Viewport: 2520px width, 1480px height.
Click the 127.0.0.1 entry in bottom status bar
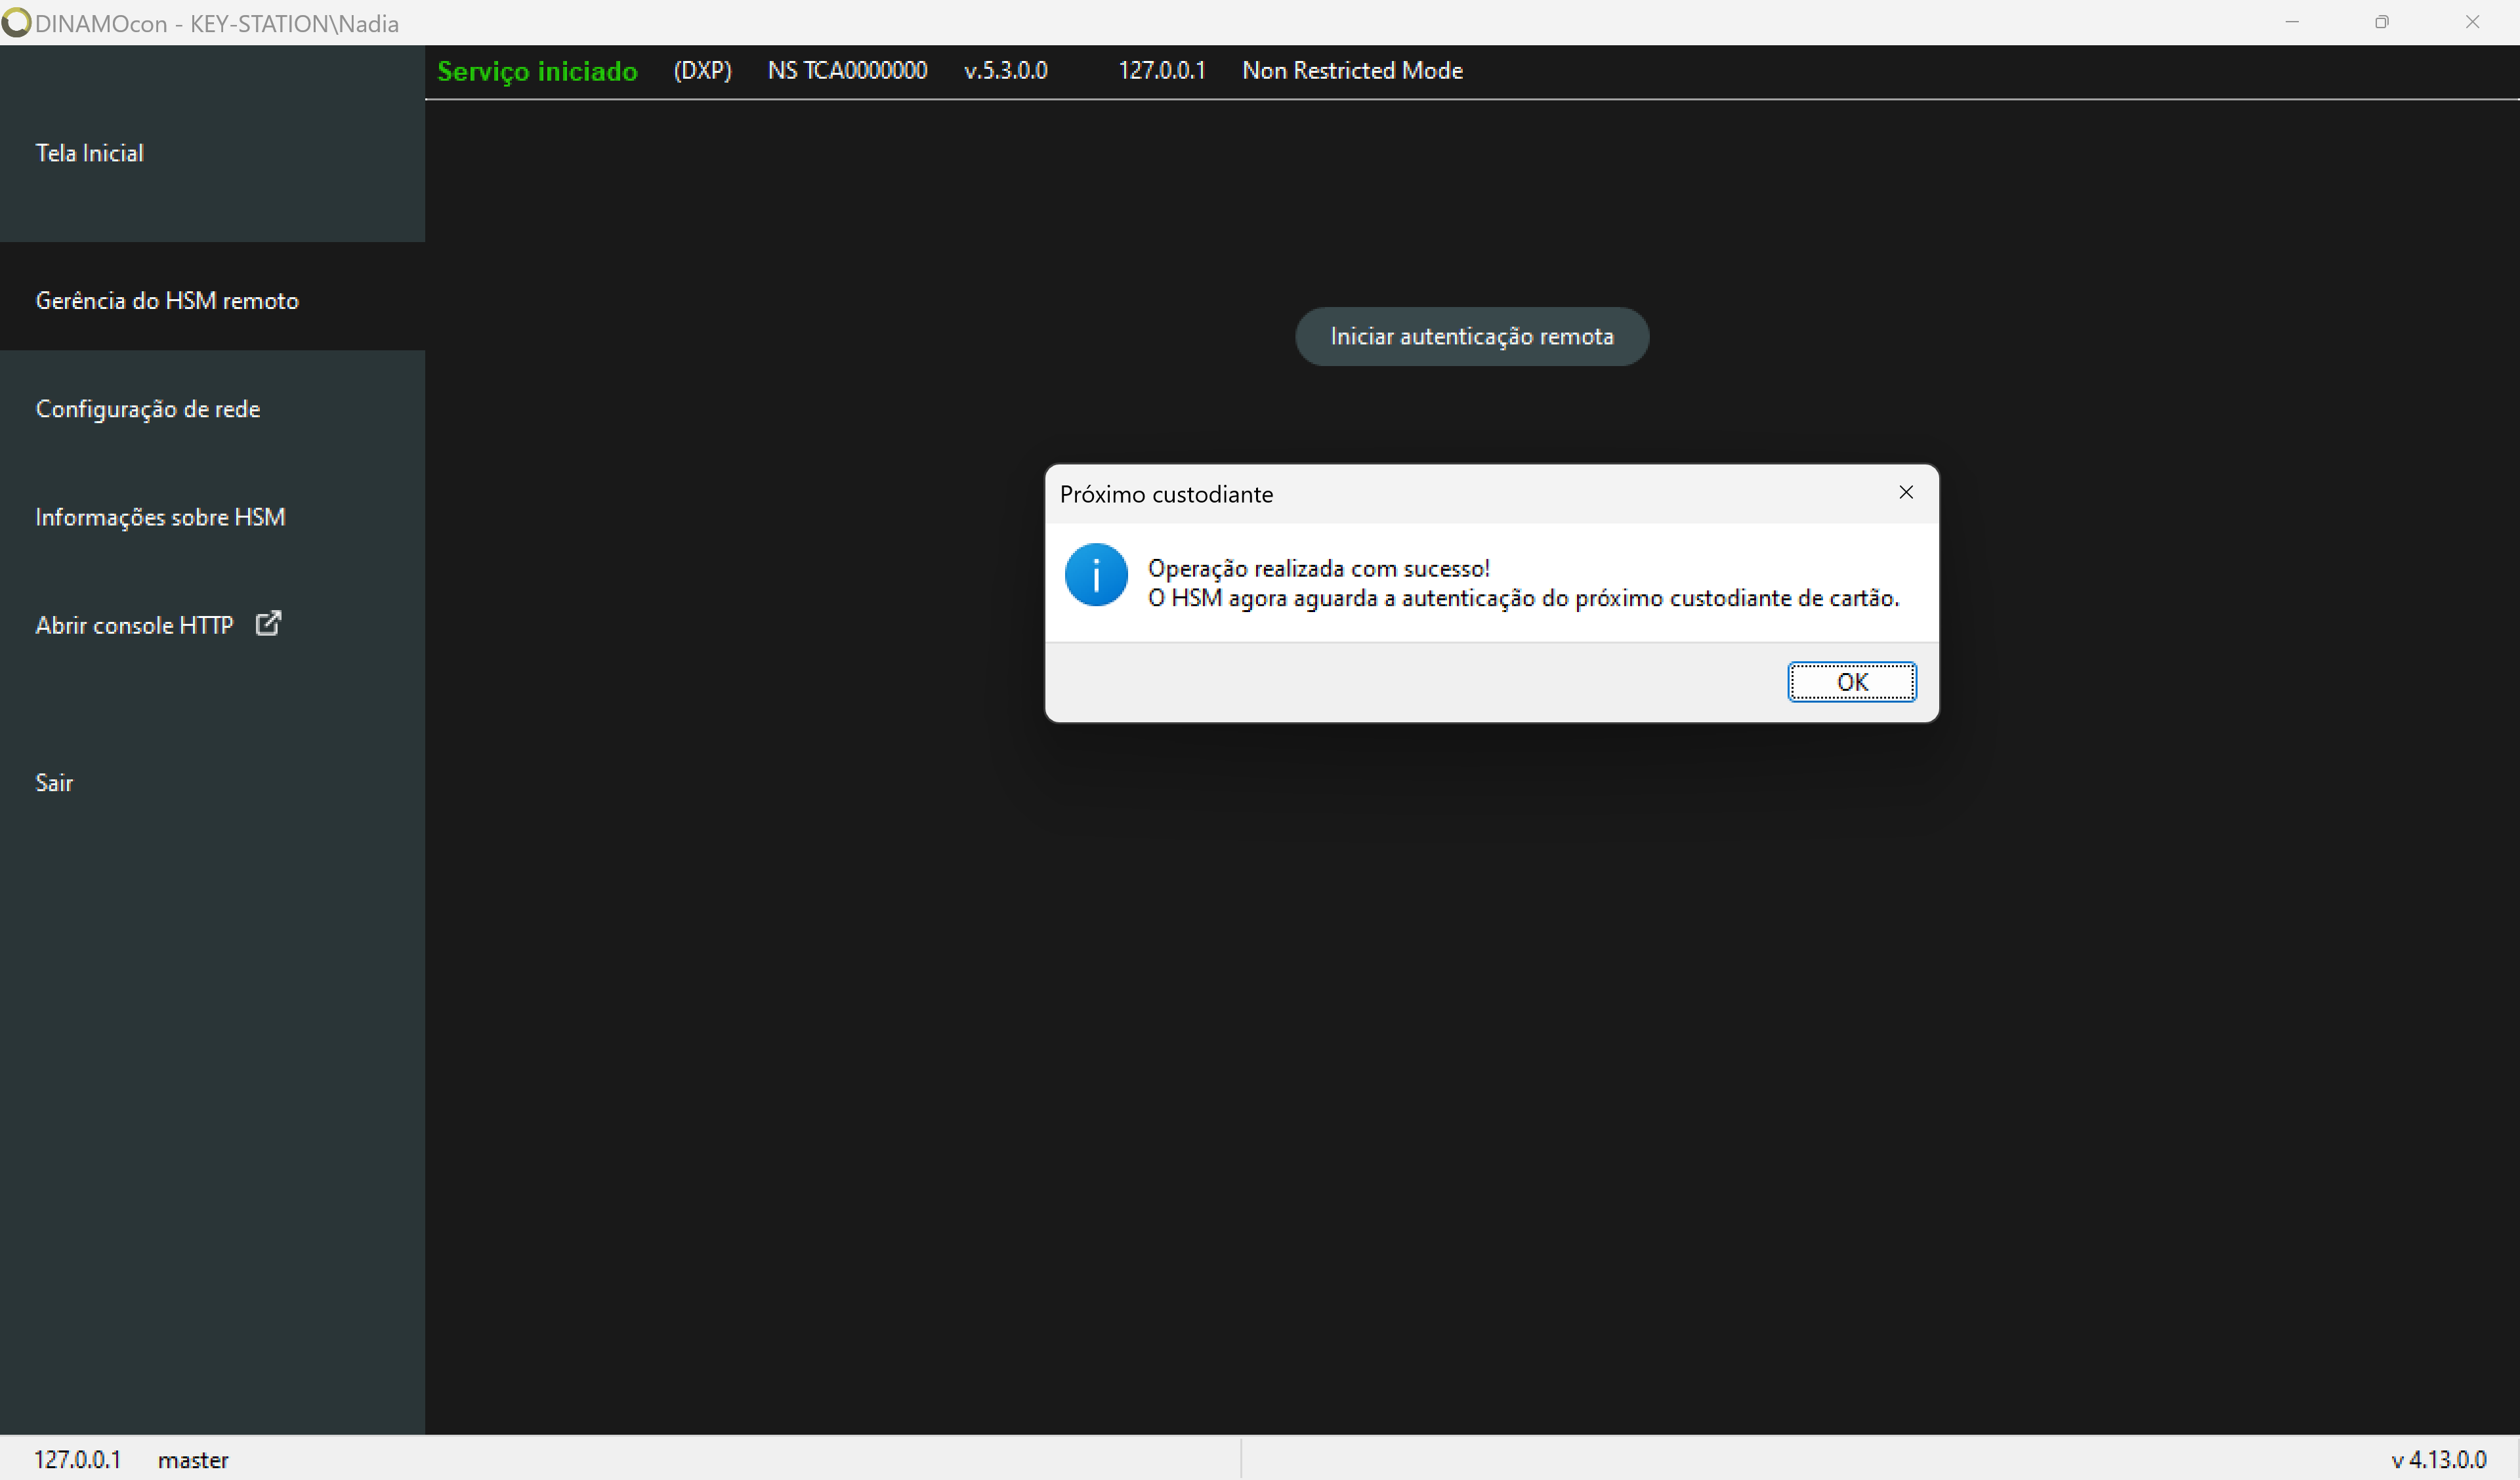pyautogui.click(x=77, y=1460)
